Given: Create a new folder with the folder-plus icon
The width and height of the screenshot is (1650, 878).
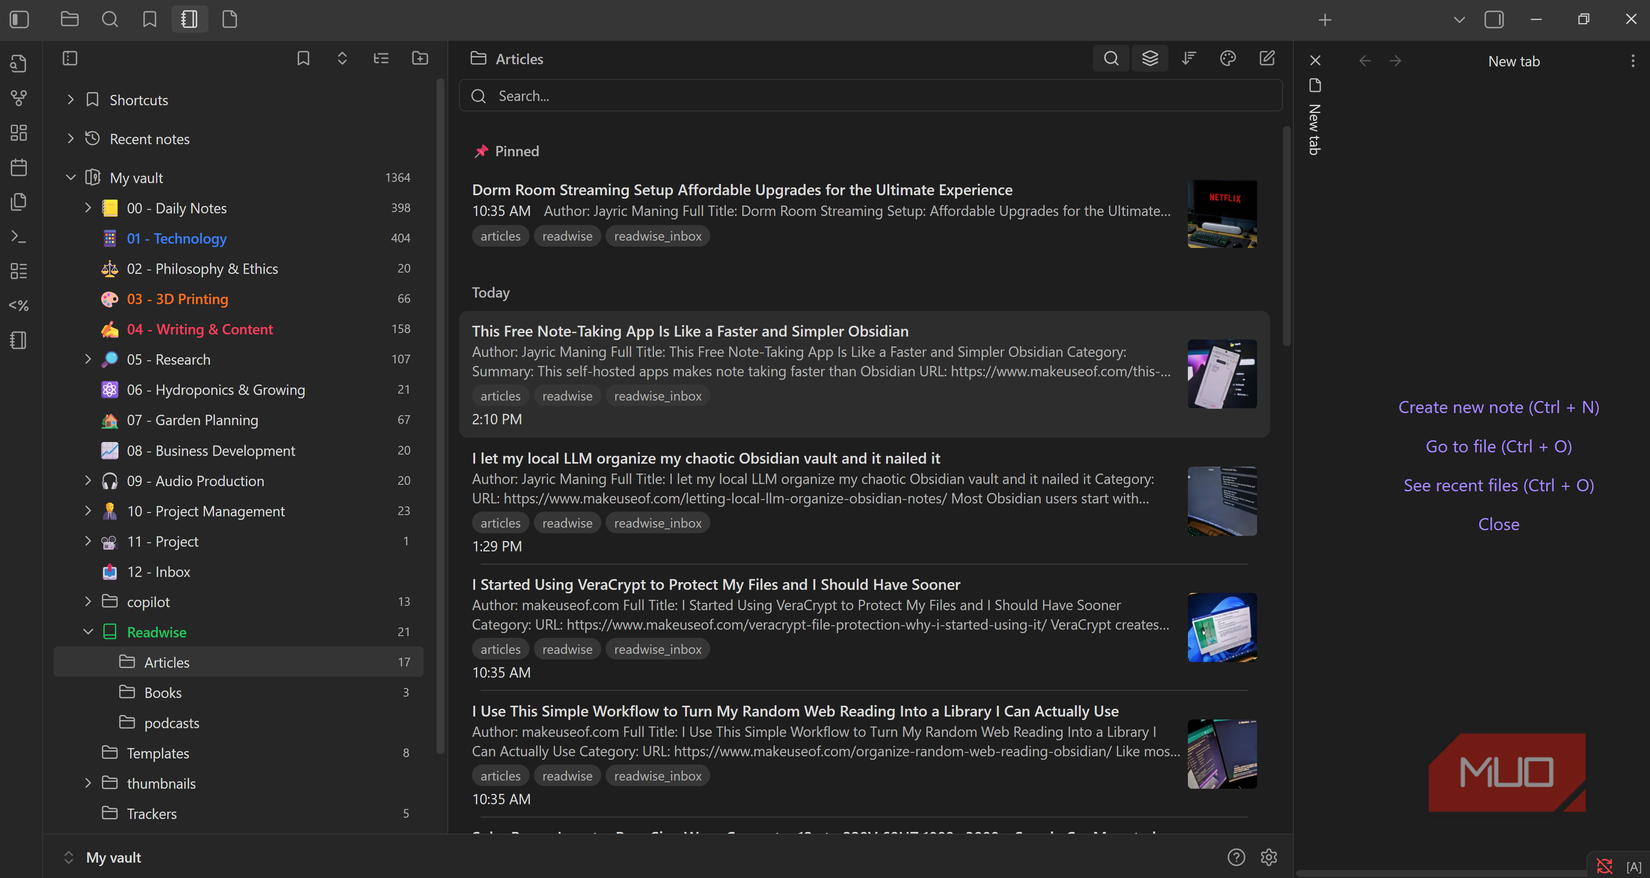Looking at the screenshot, I should tap(420, 59).
